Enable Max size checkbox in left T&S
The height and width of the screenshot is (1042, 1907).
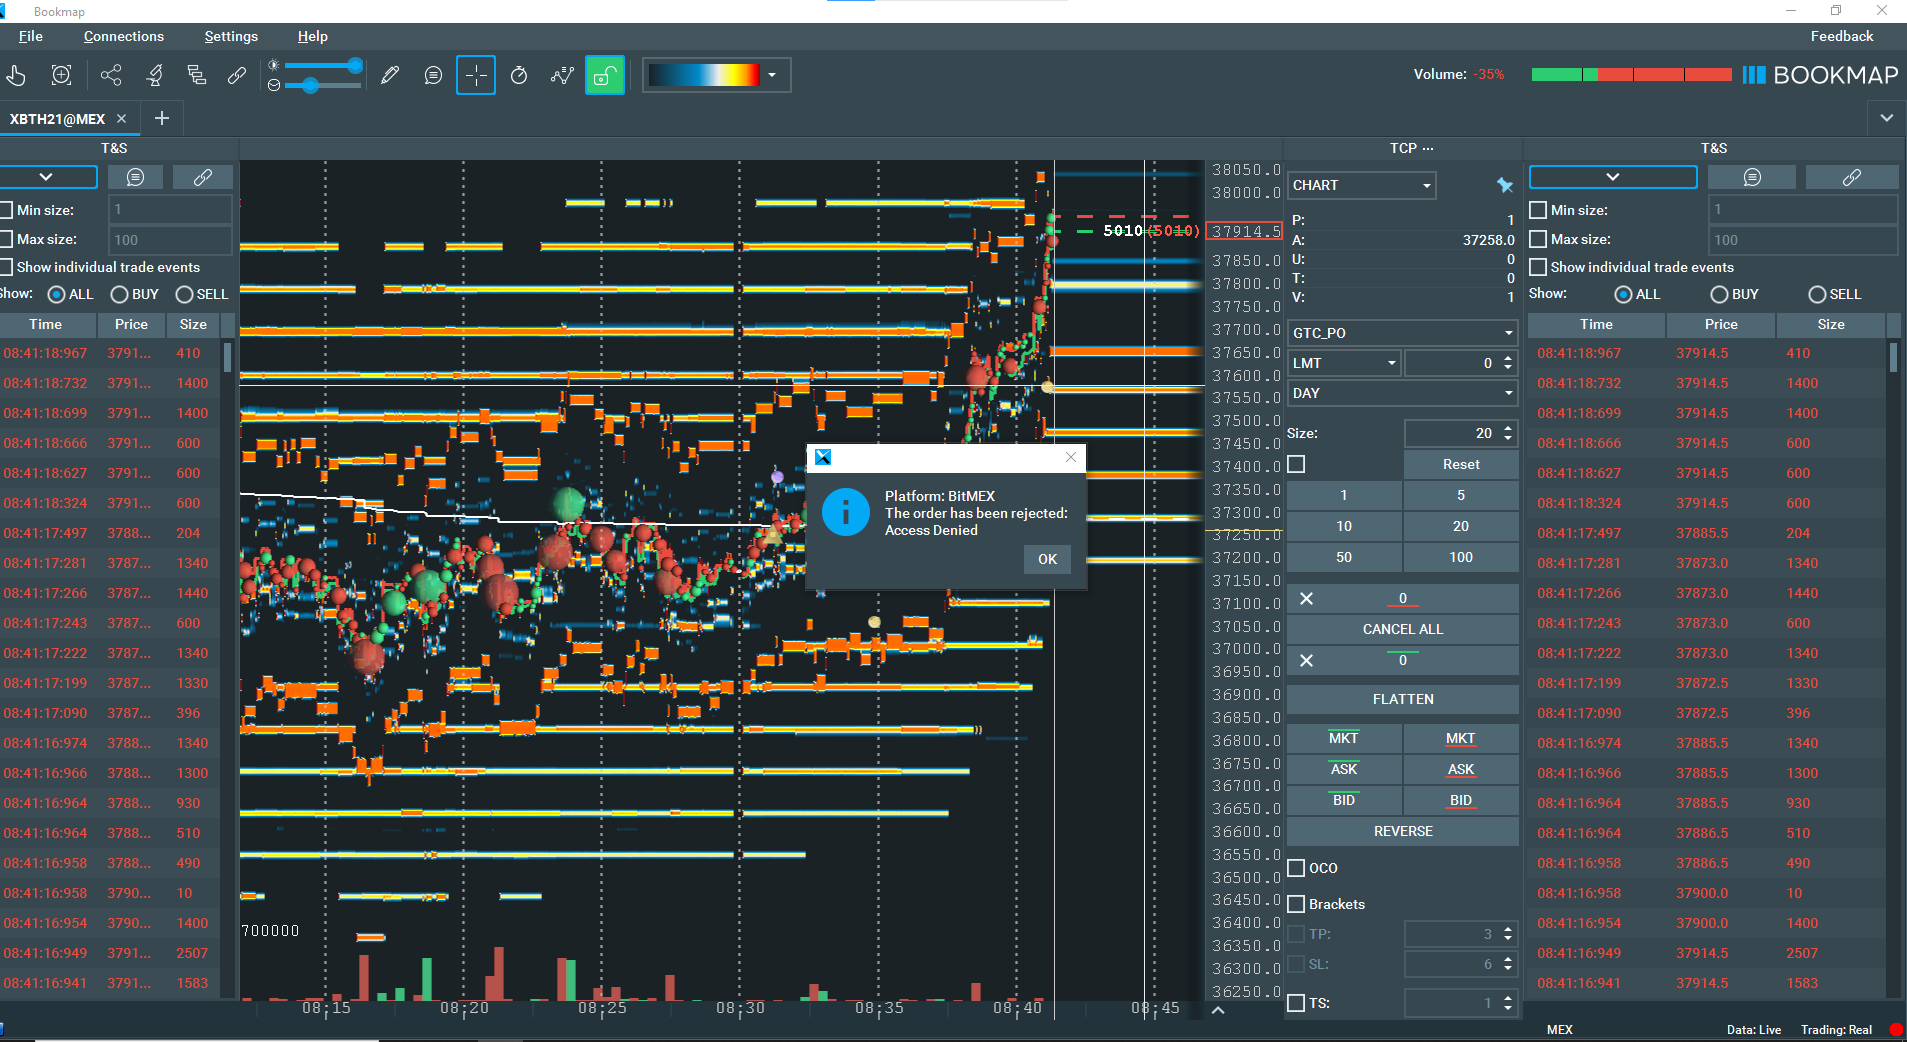tap(6, 239)
